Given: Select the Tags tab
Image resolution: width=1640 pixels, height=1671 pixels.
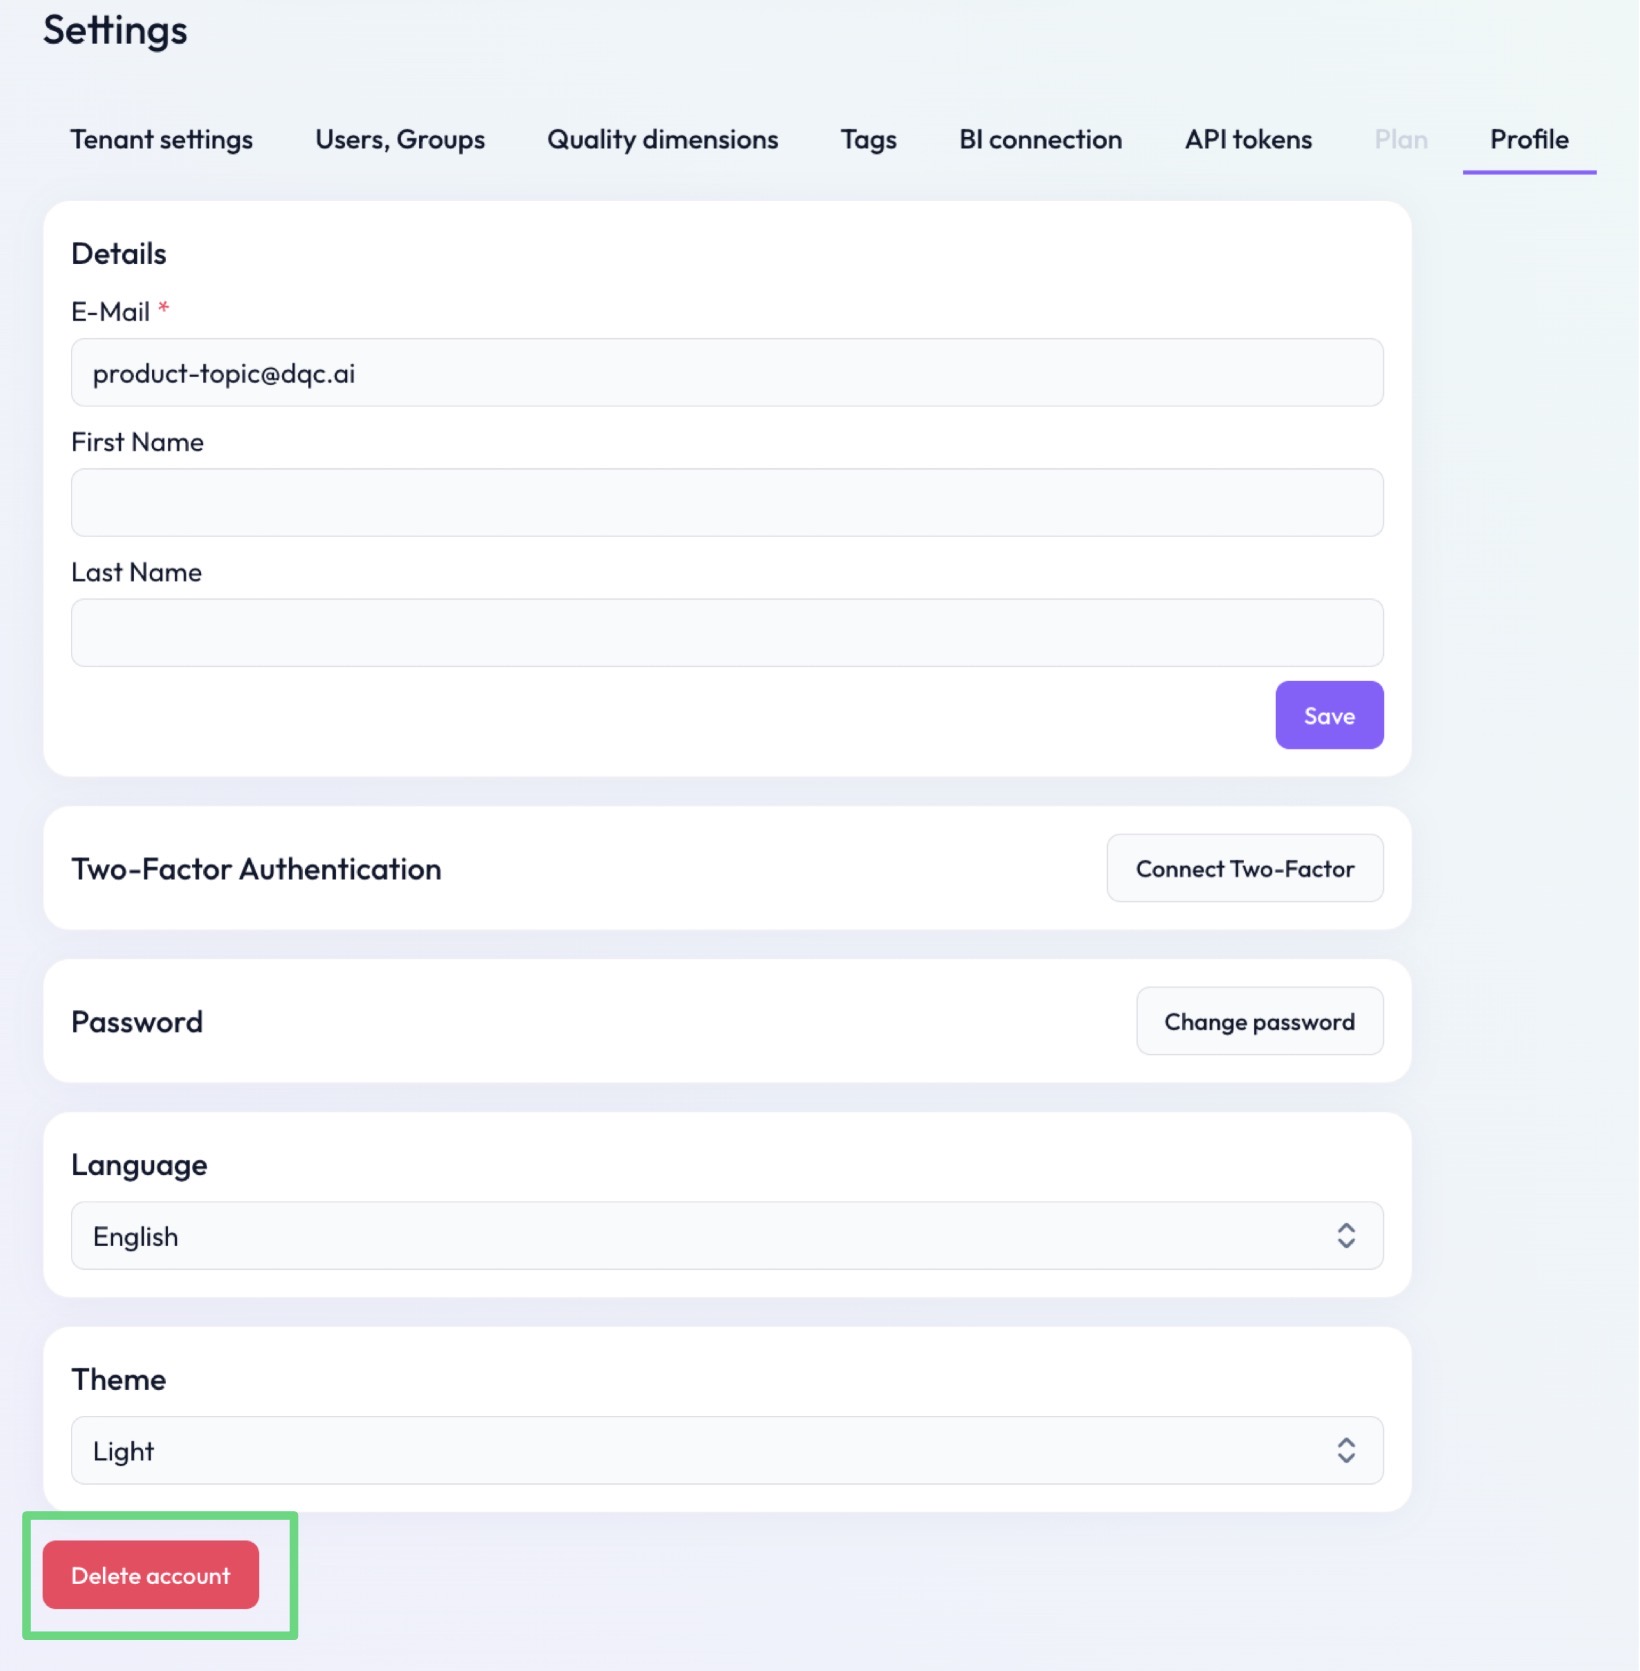Looking at the screenshot, I should (868, 139).
